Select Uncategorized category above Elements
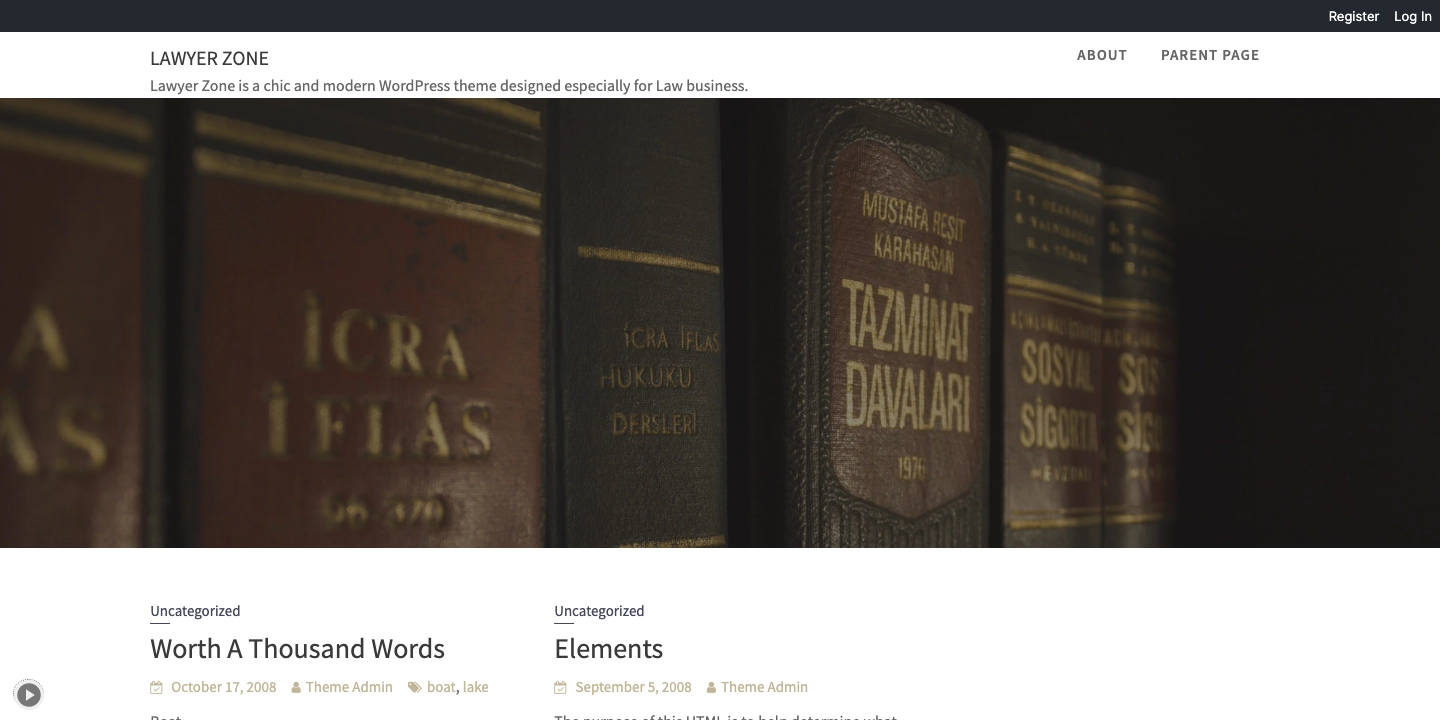 point(599,611)
